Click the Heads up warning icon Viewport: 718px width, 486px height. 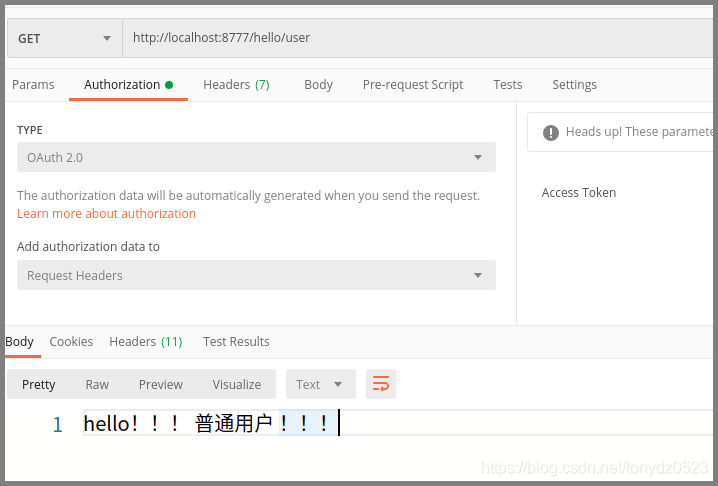point(550,133)
